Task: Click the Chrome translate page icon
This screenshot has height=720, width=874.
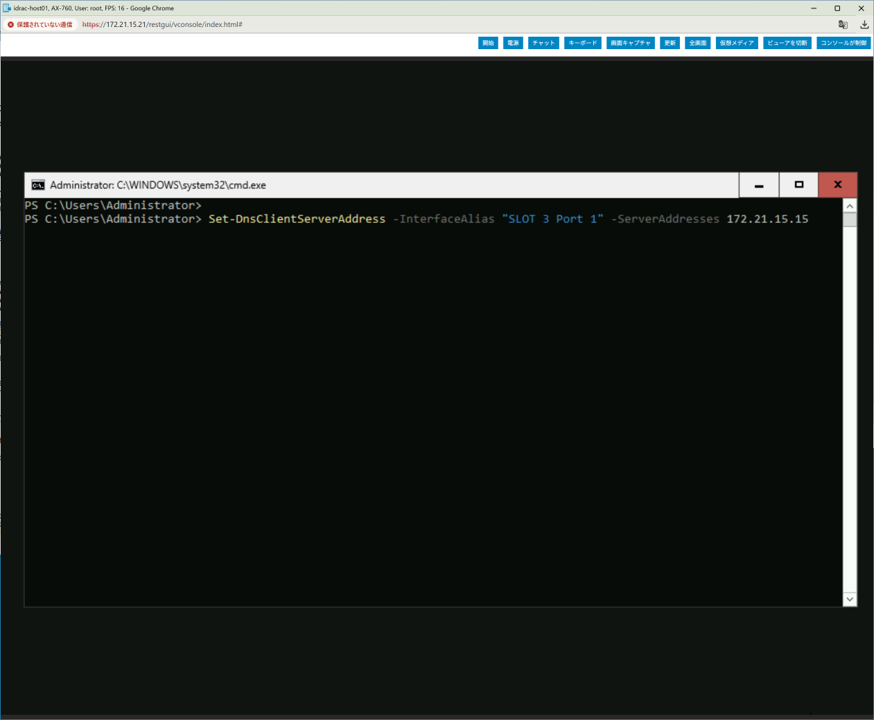Action: [x=843, y=24]
